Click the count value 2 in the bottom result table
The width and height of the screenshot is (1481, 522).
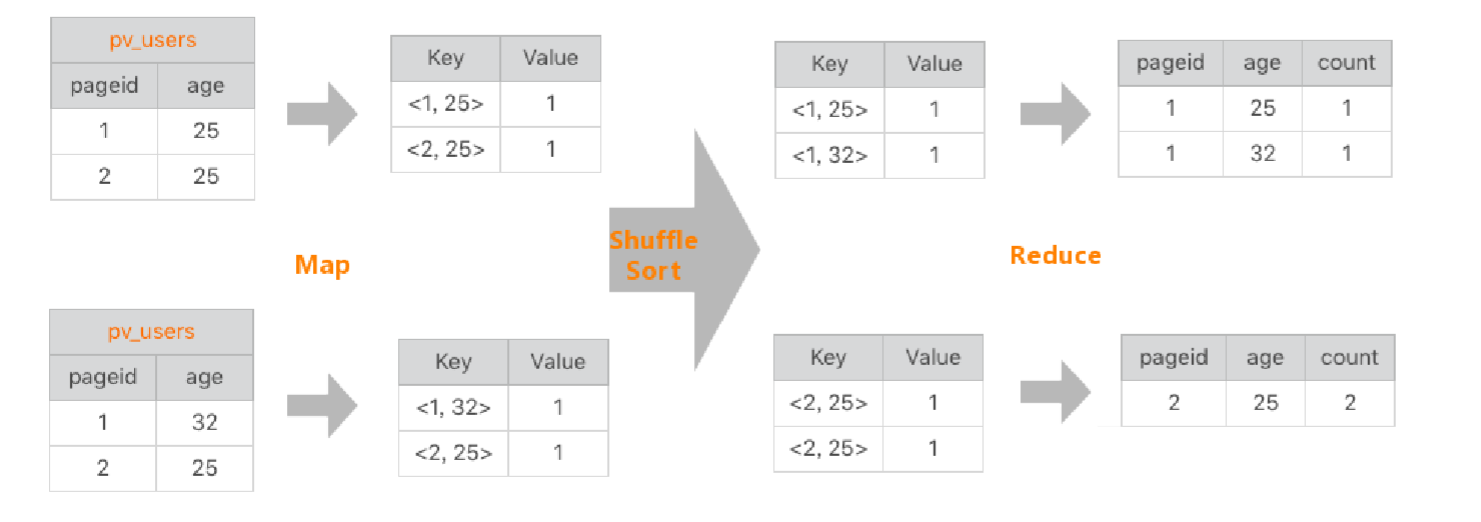(x=1349, y=403)
